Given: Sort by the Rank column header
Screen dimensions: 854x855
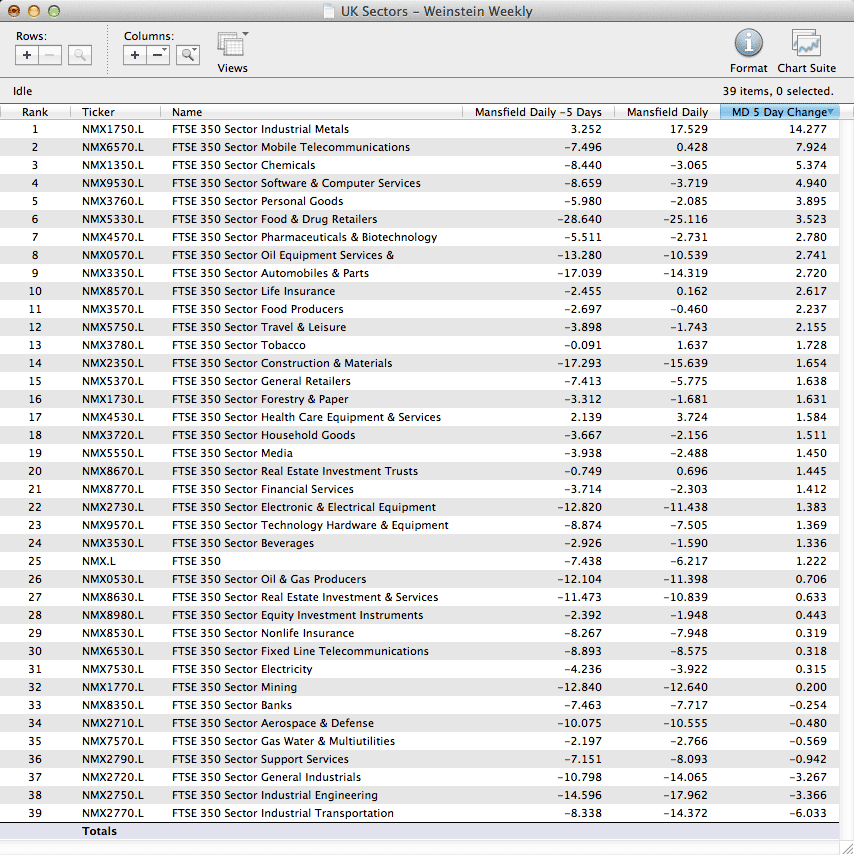Looking at the screenshot, I should pos(35,112).
